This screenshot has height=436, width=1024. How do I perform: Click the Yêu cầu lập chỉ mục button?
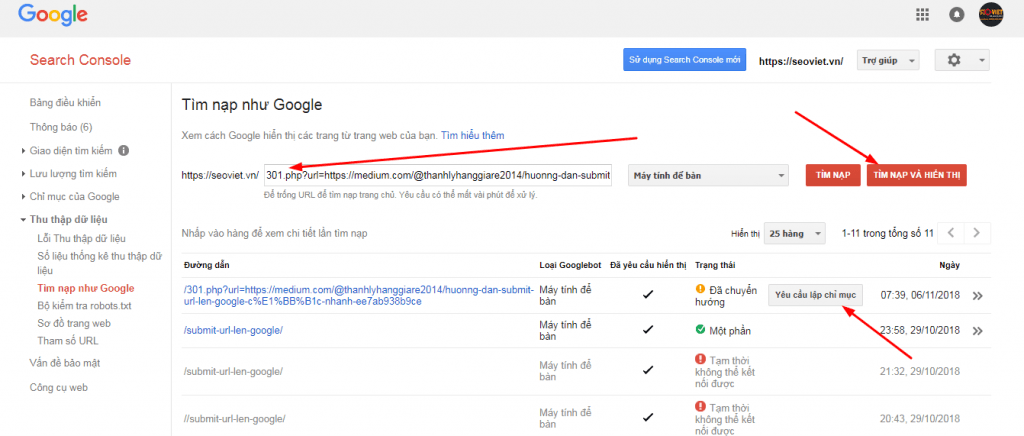click(x=815, y=295)
